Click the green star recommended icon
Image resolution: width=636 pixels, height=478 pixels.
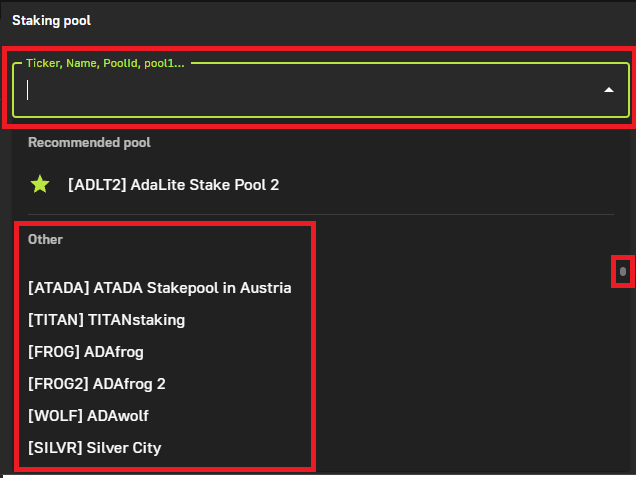click(40, 184)
